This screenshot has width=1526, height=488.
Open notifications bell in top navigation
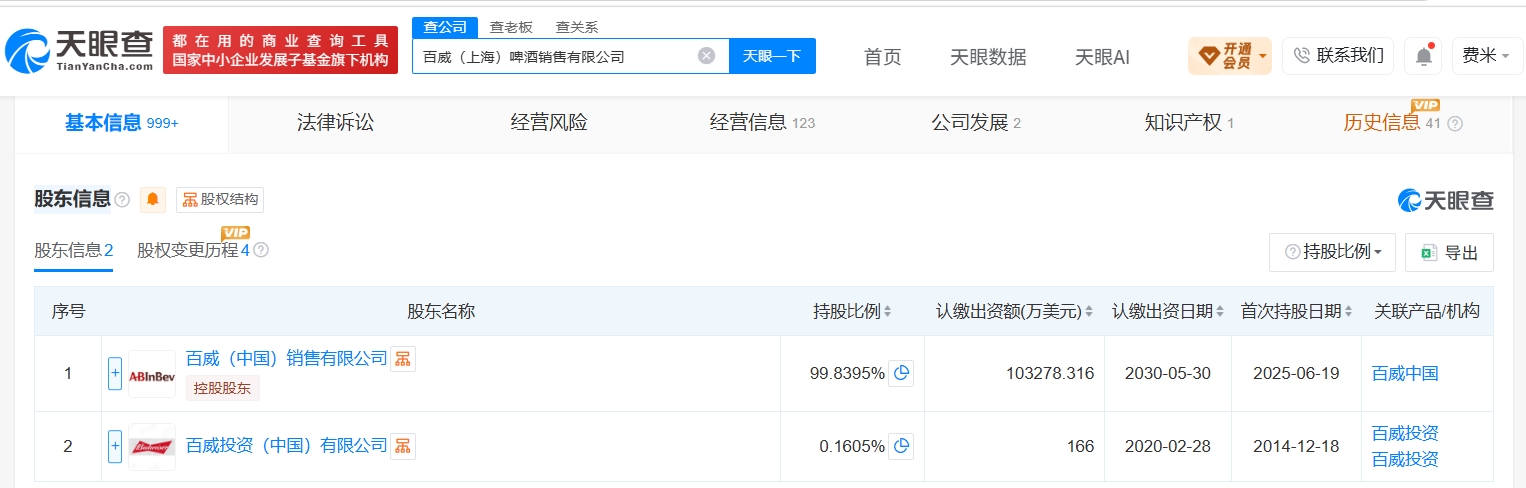[x=1423, y=56]
